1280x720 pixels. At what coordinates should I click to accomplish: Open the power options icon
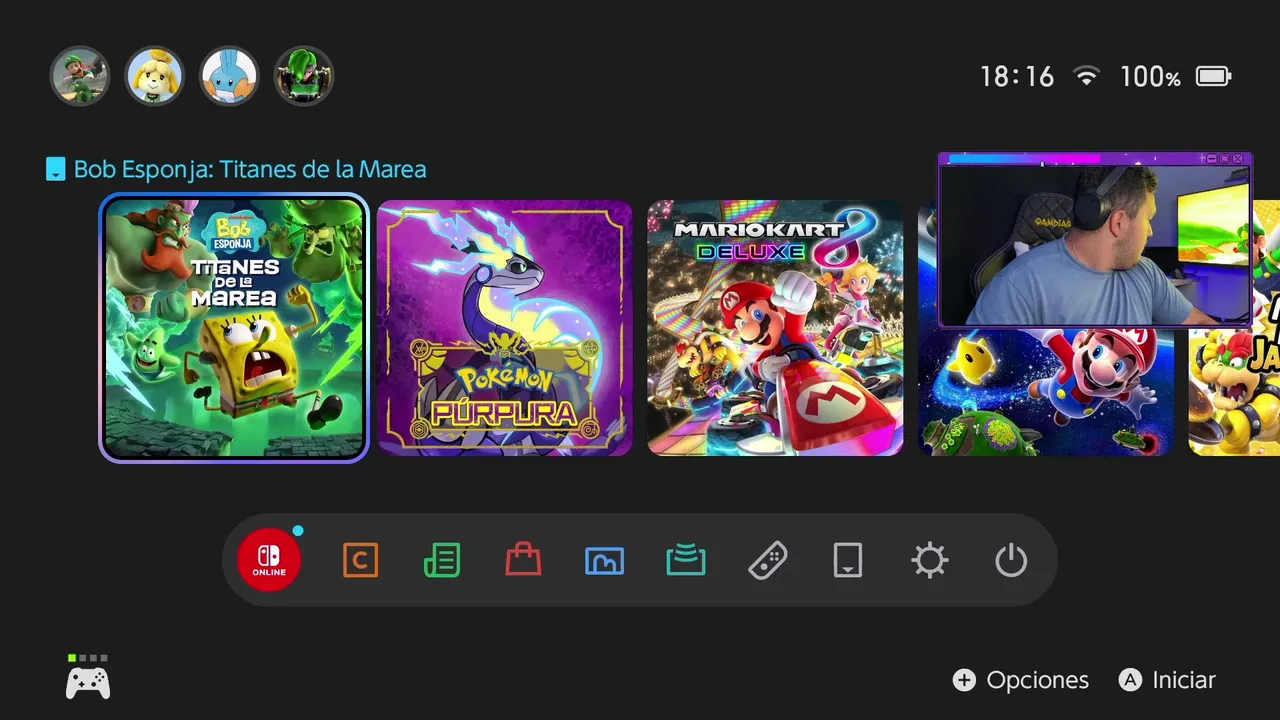pos(1011,560)
